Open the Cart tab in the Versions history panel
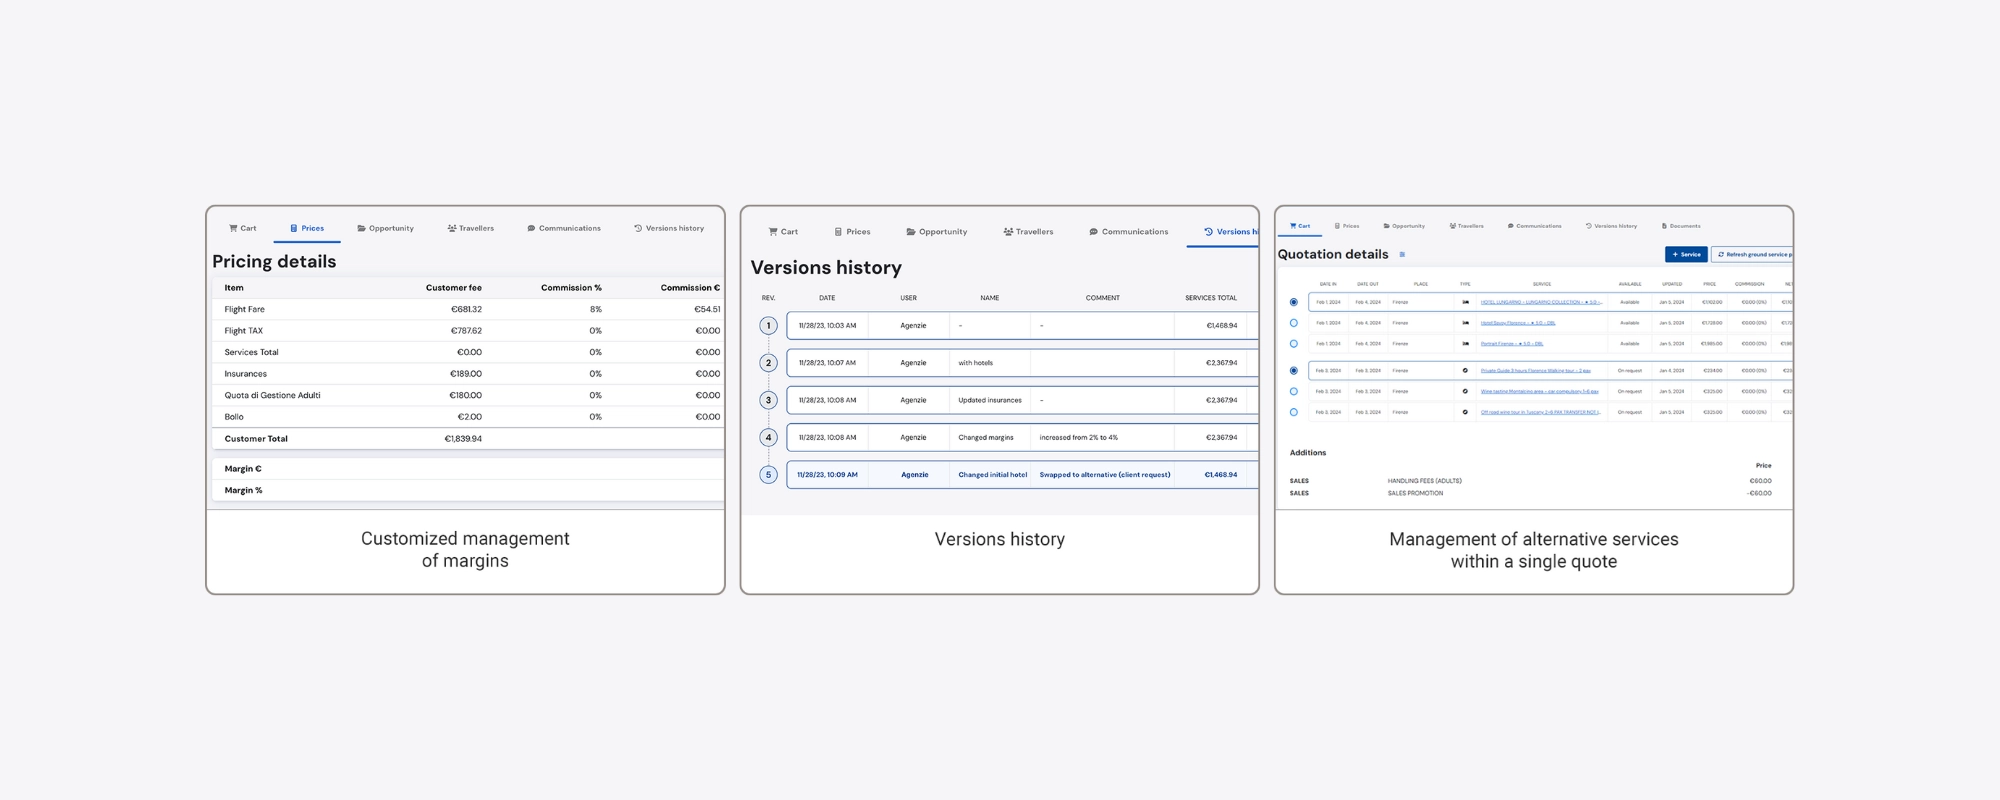 tap(783, 232)
